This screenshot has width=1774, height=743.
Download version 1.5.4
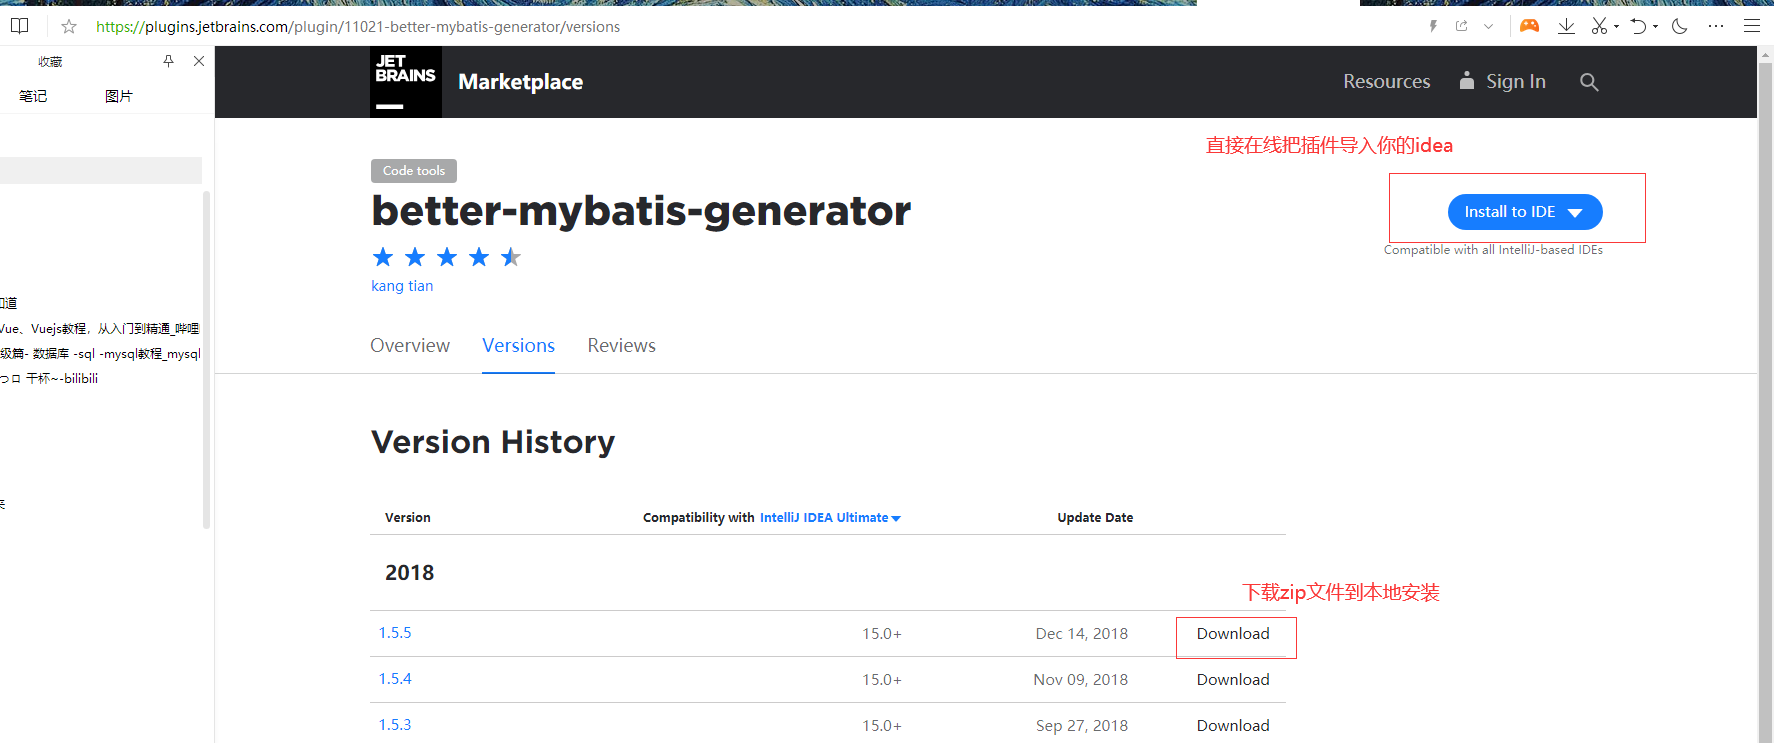pyautogui.click(x=1233, y=680)
